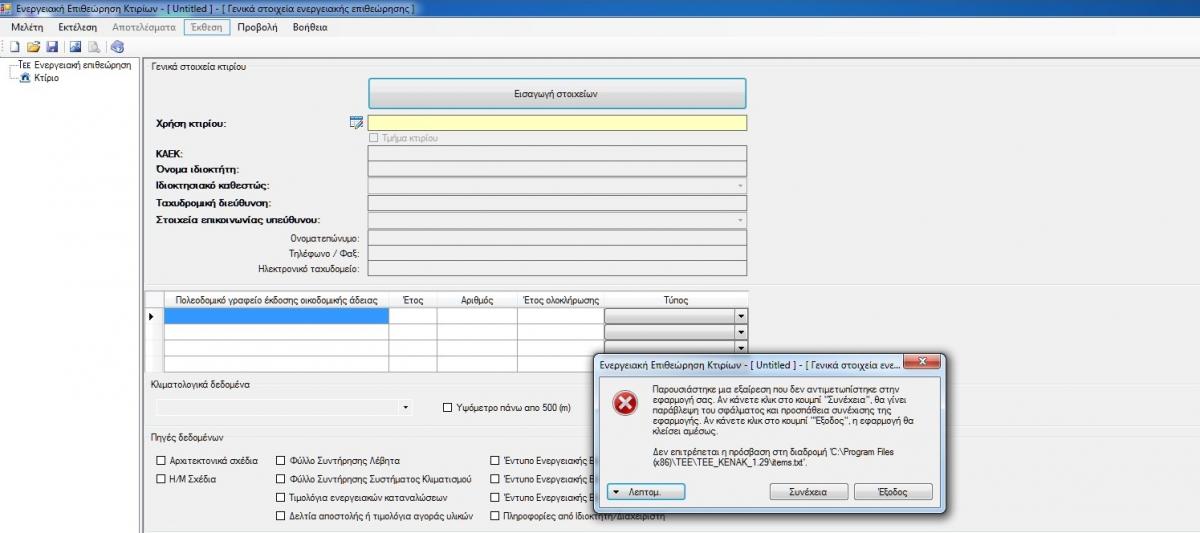Tick the Φύλλο Συντήρησης Λέβητα checkbox
This screenshot has height=533, width=1200.
tap(281, 461)
